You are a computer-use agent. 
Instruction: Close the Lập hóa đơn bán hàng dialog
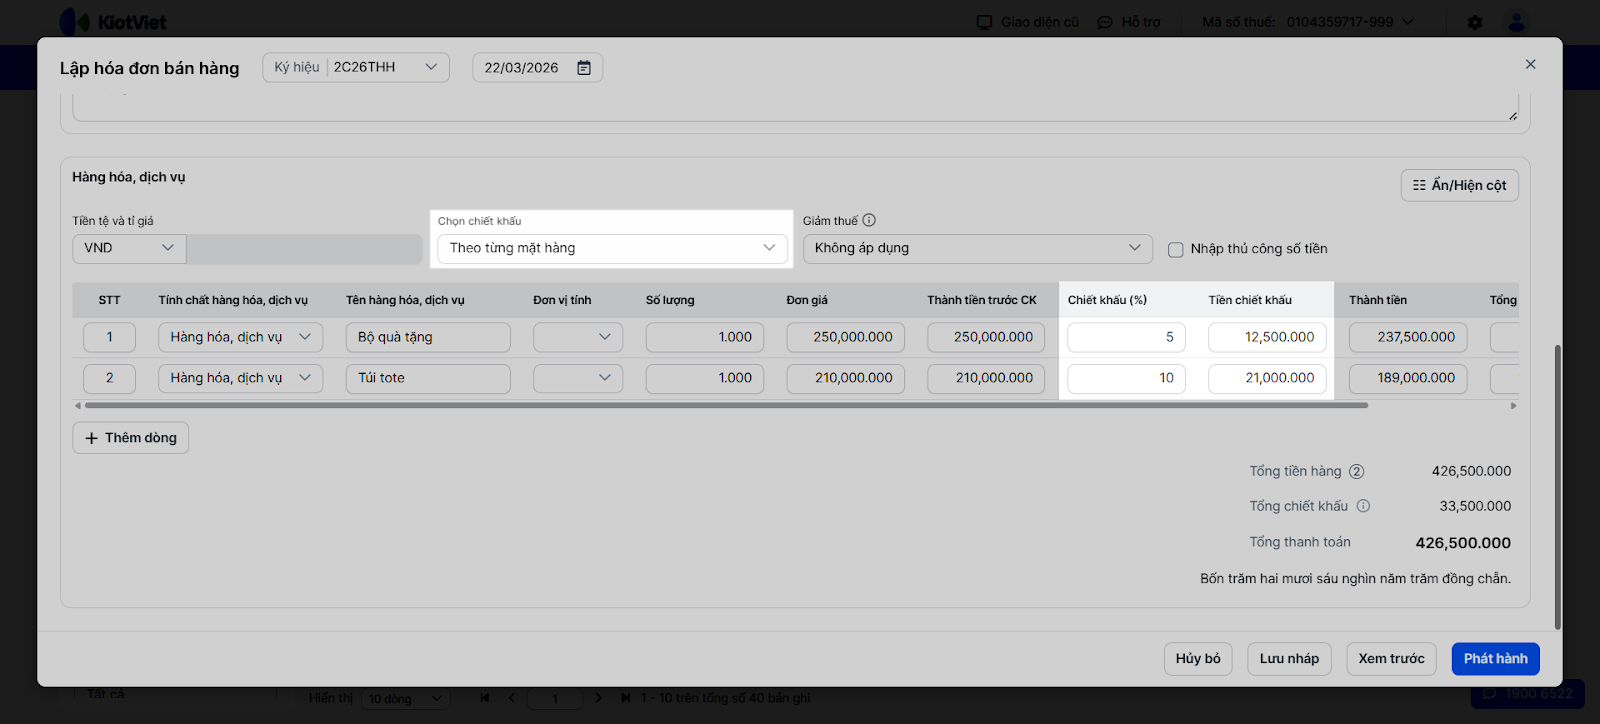coord(1530,64)
